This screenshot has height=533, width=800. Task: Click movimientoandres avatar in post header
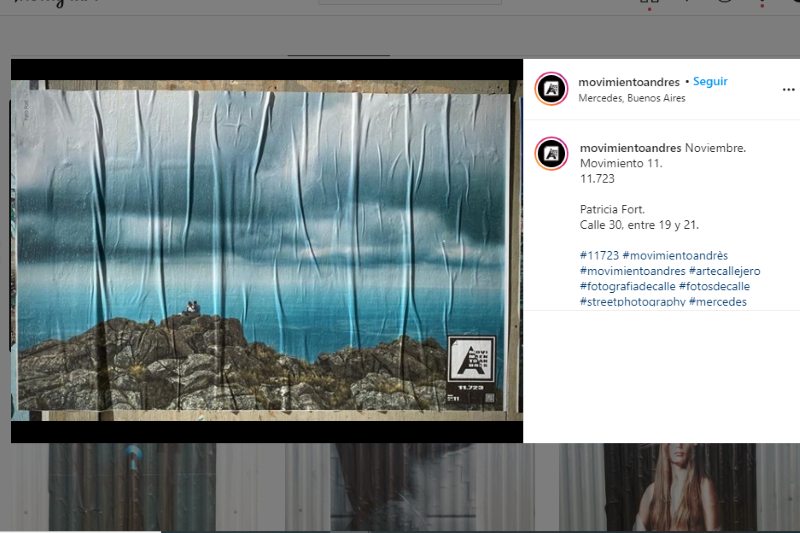[x=551, y=89]
